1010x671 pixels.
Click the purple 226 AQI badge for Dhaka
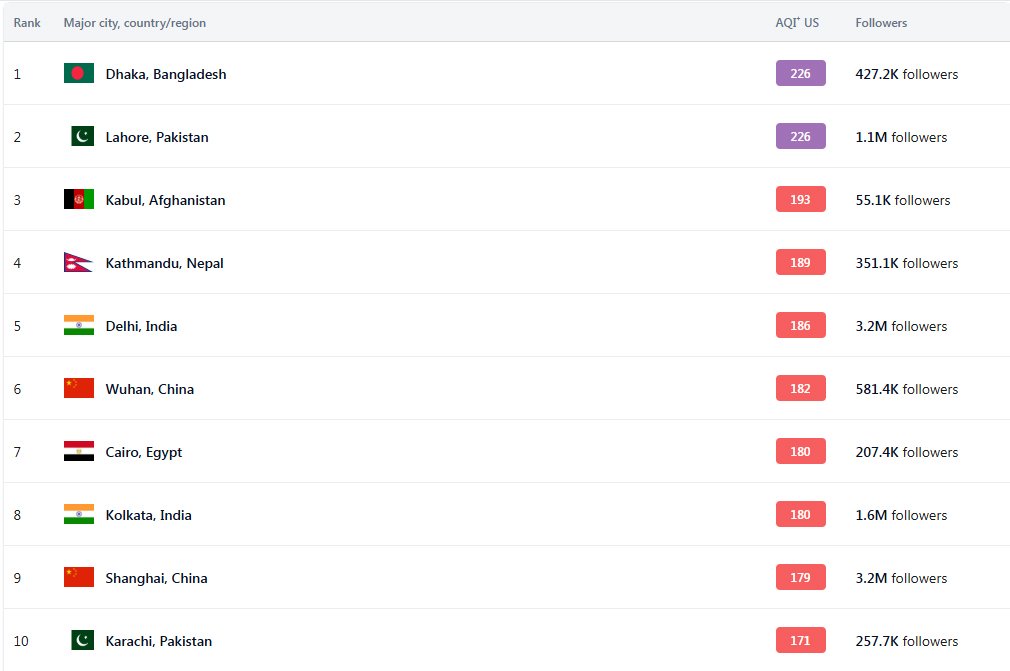[800, 74]
